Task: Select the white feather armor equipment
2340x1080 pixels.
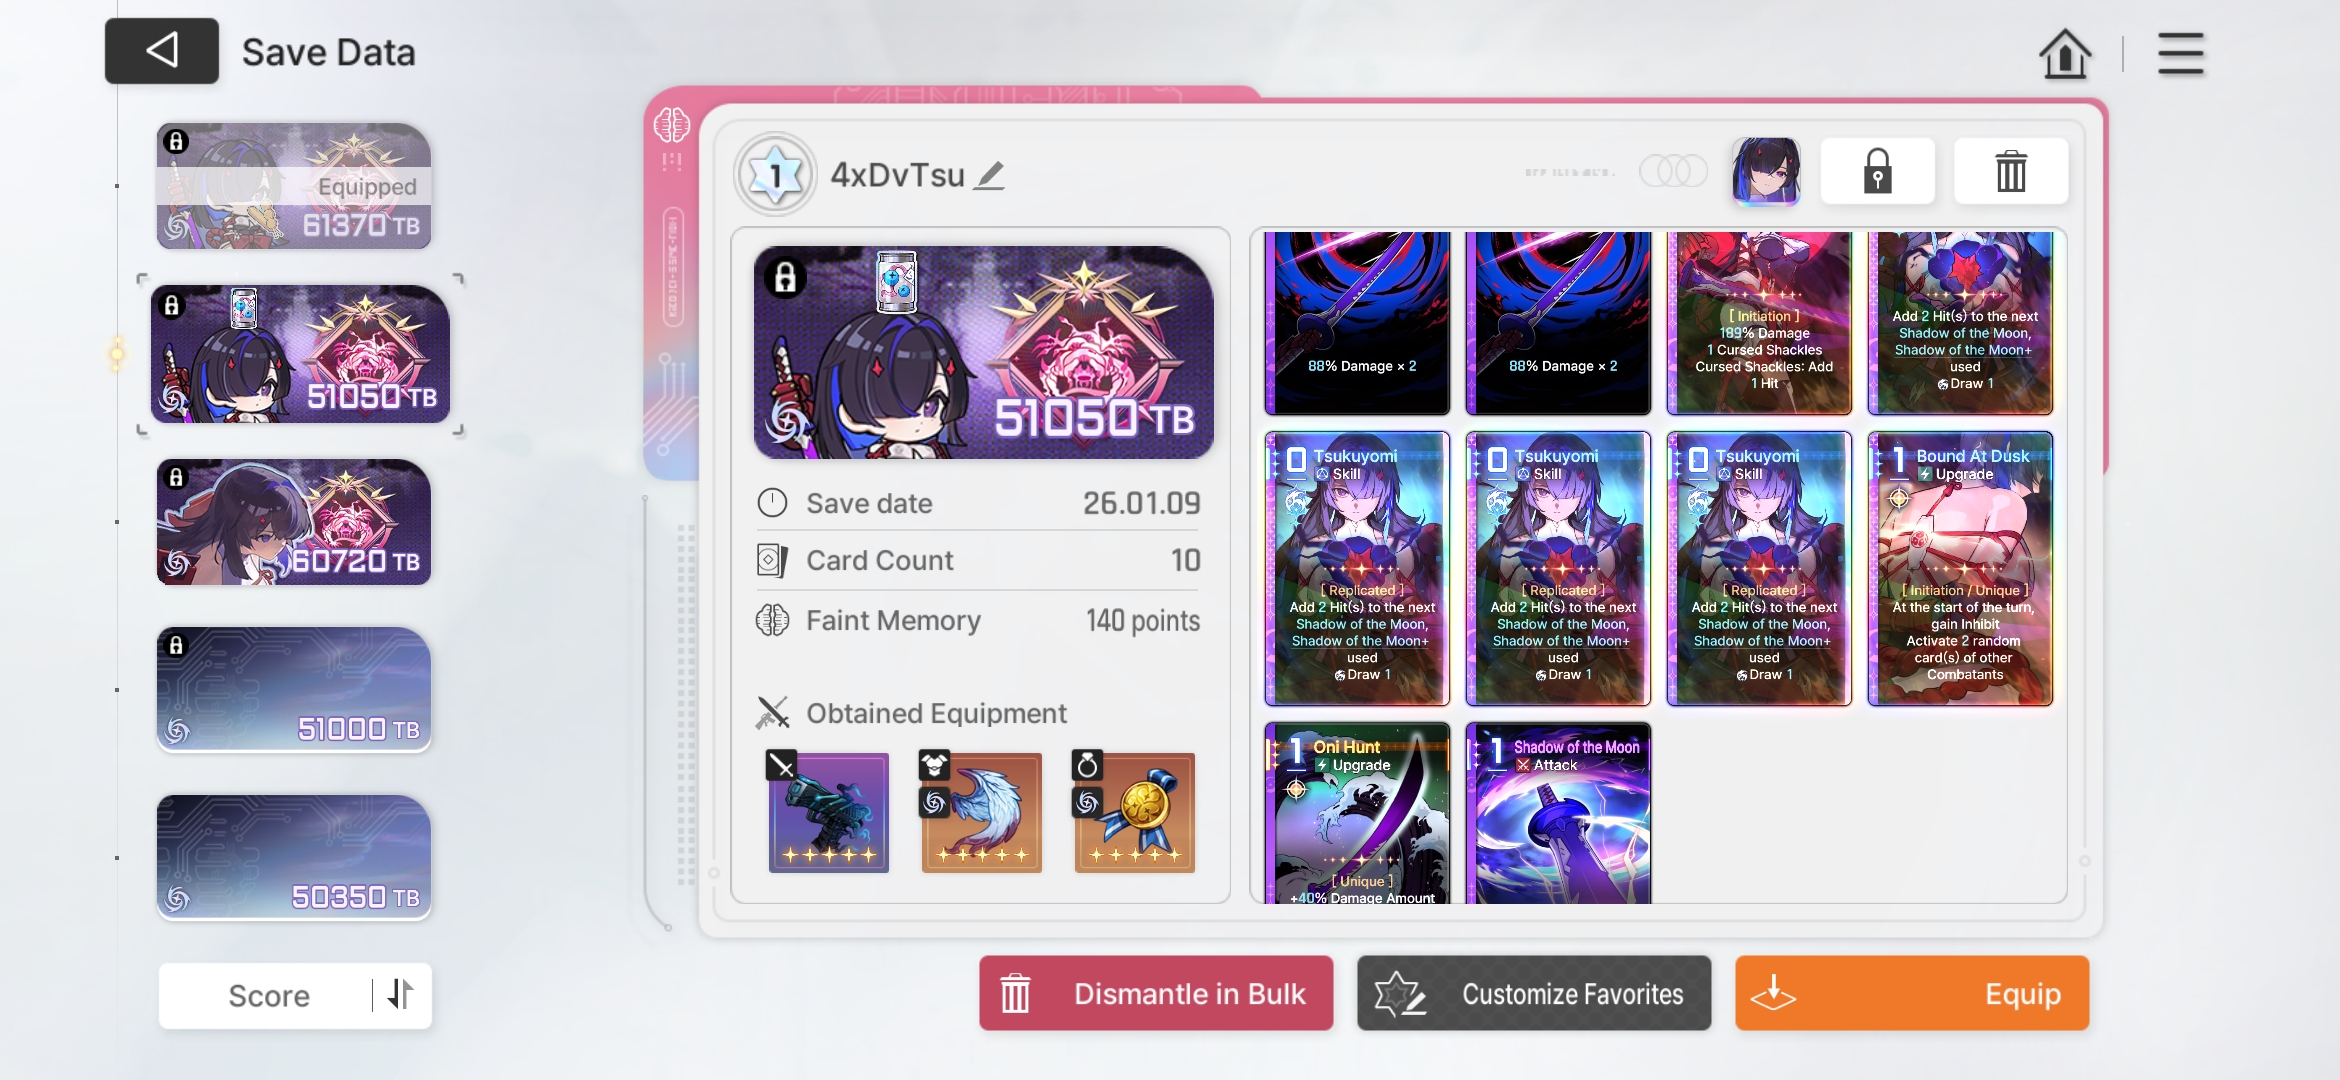Action: pyautogui.click(x=981, y=812)
